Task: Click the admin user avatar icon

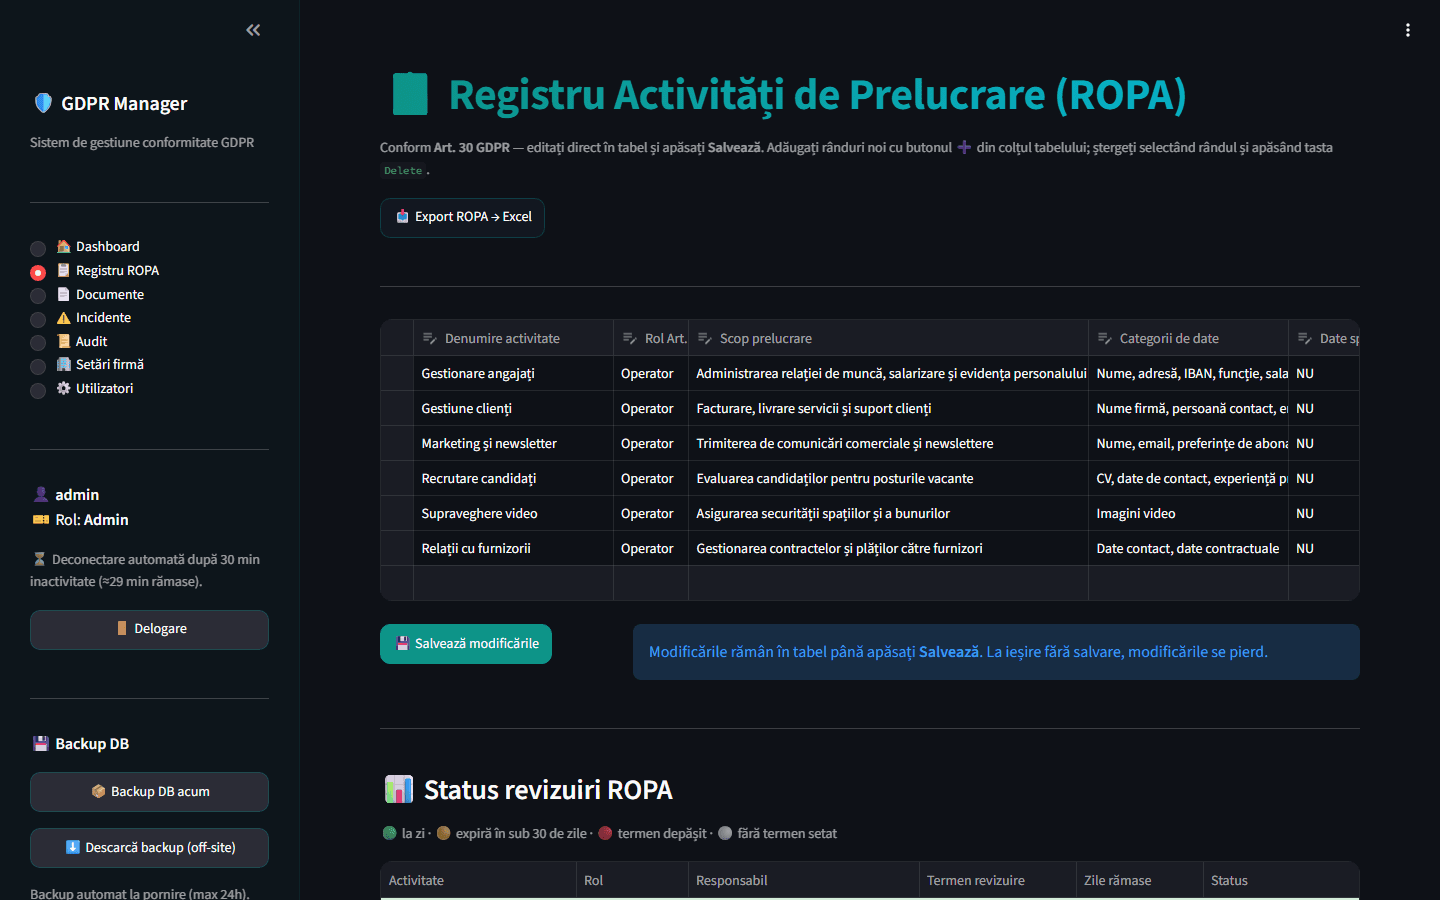Action: (41, 494)
